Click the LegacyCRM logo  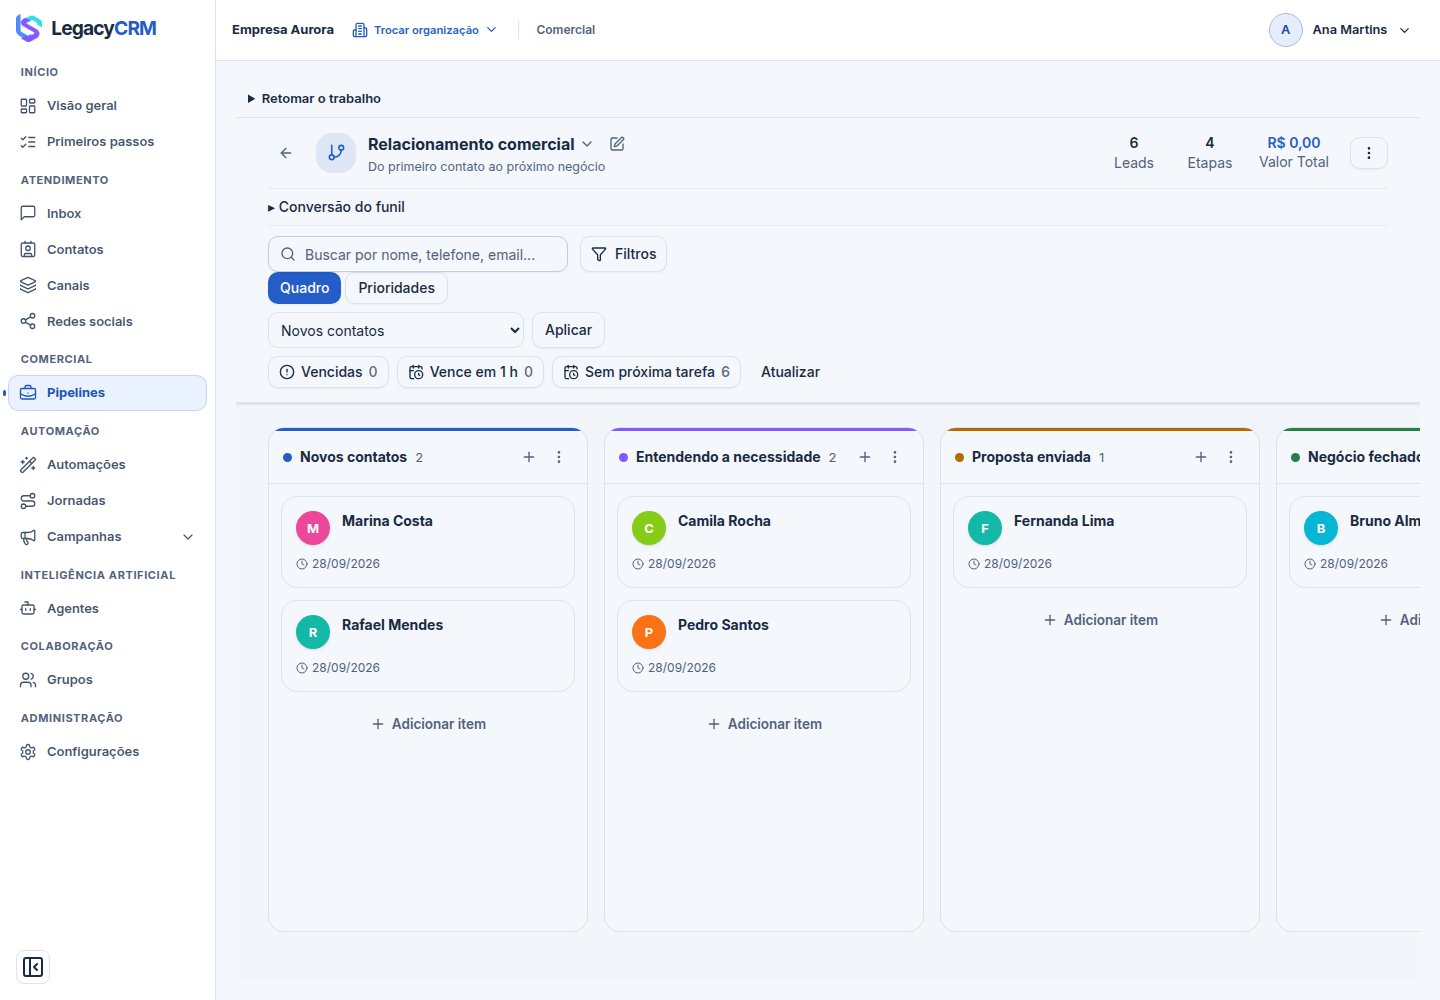point(86,28)
